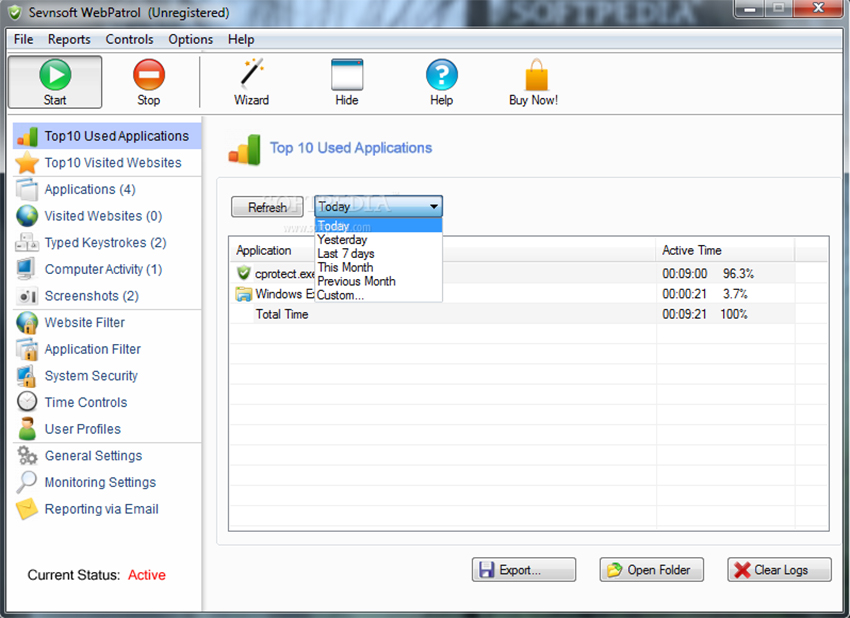Select Top10 Visited Websites star icon
This screenshot has width=850, height=618.
tap(27, 163)
